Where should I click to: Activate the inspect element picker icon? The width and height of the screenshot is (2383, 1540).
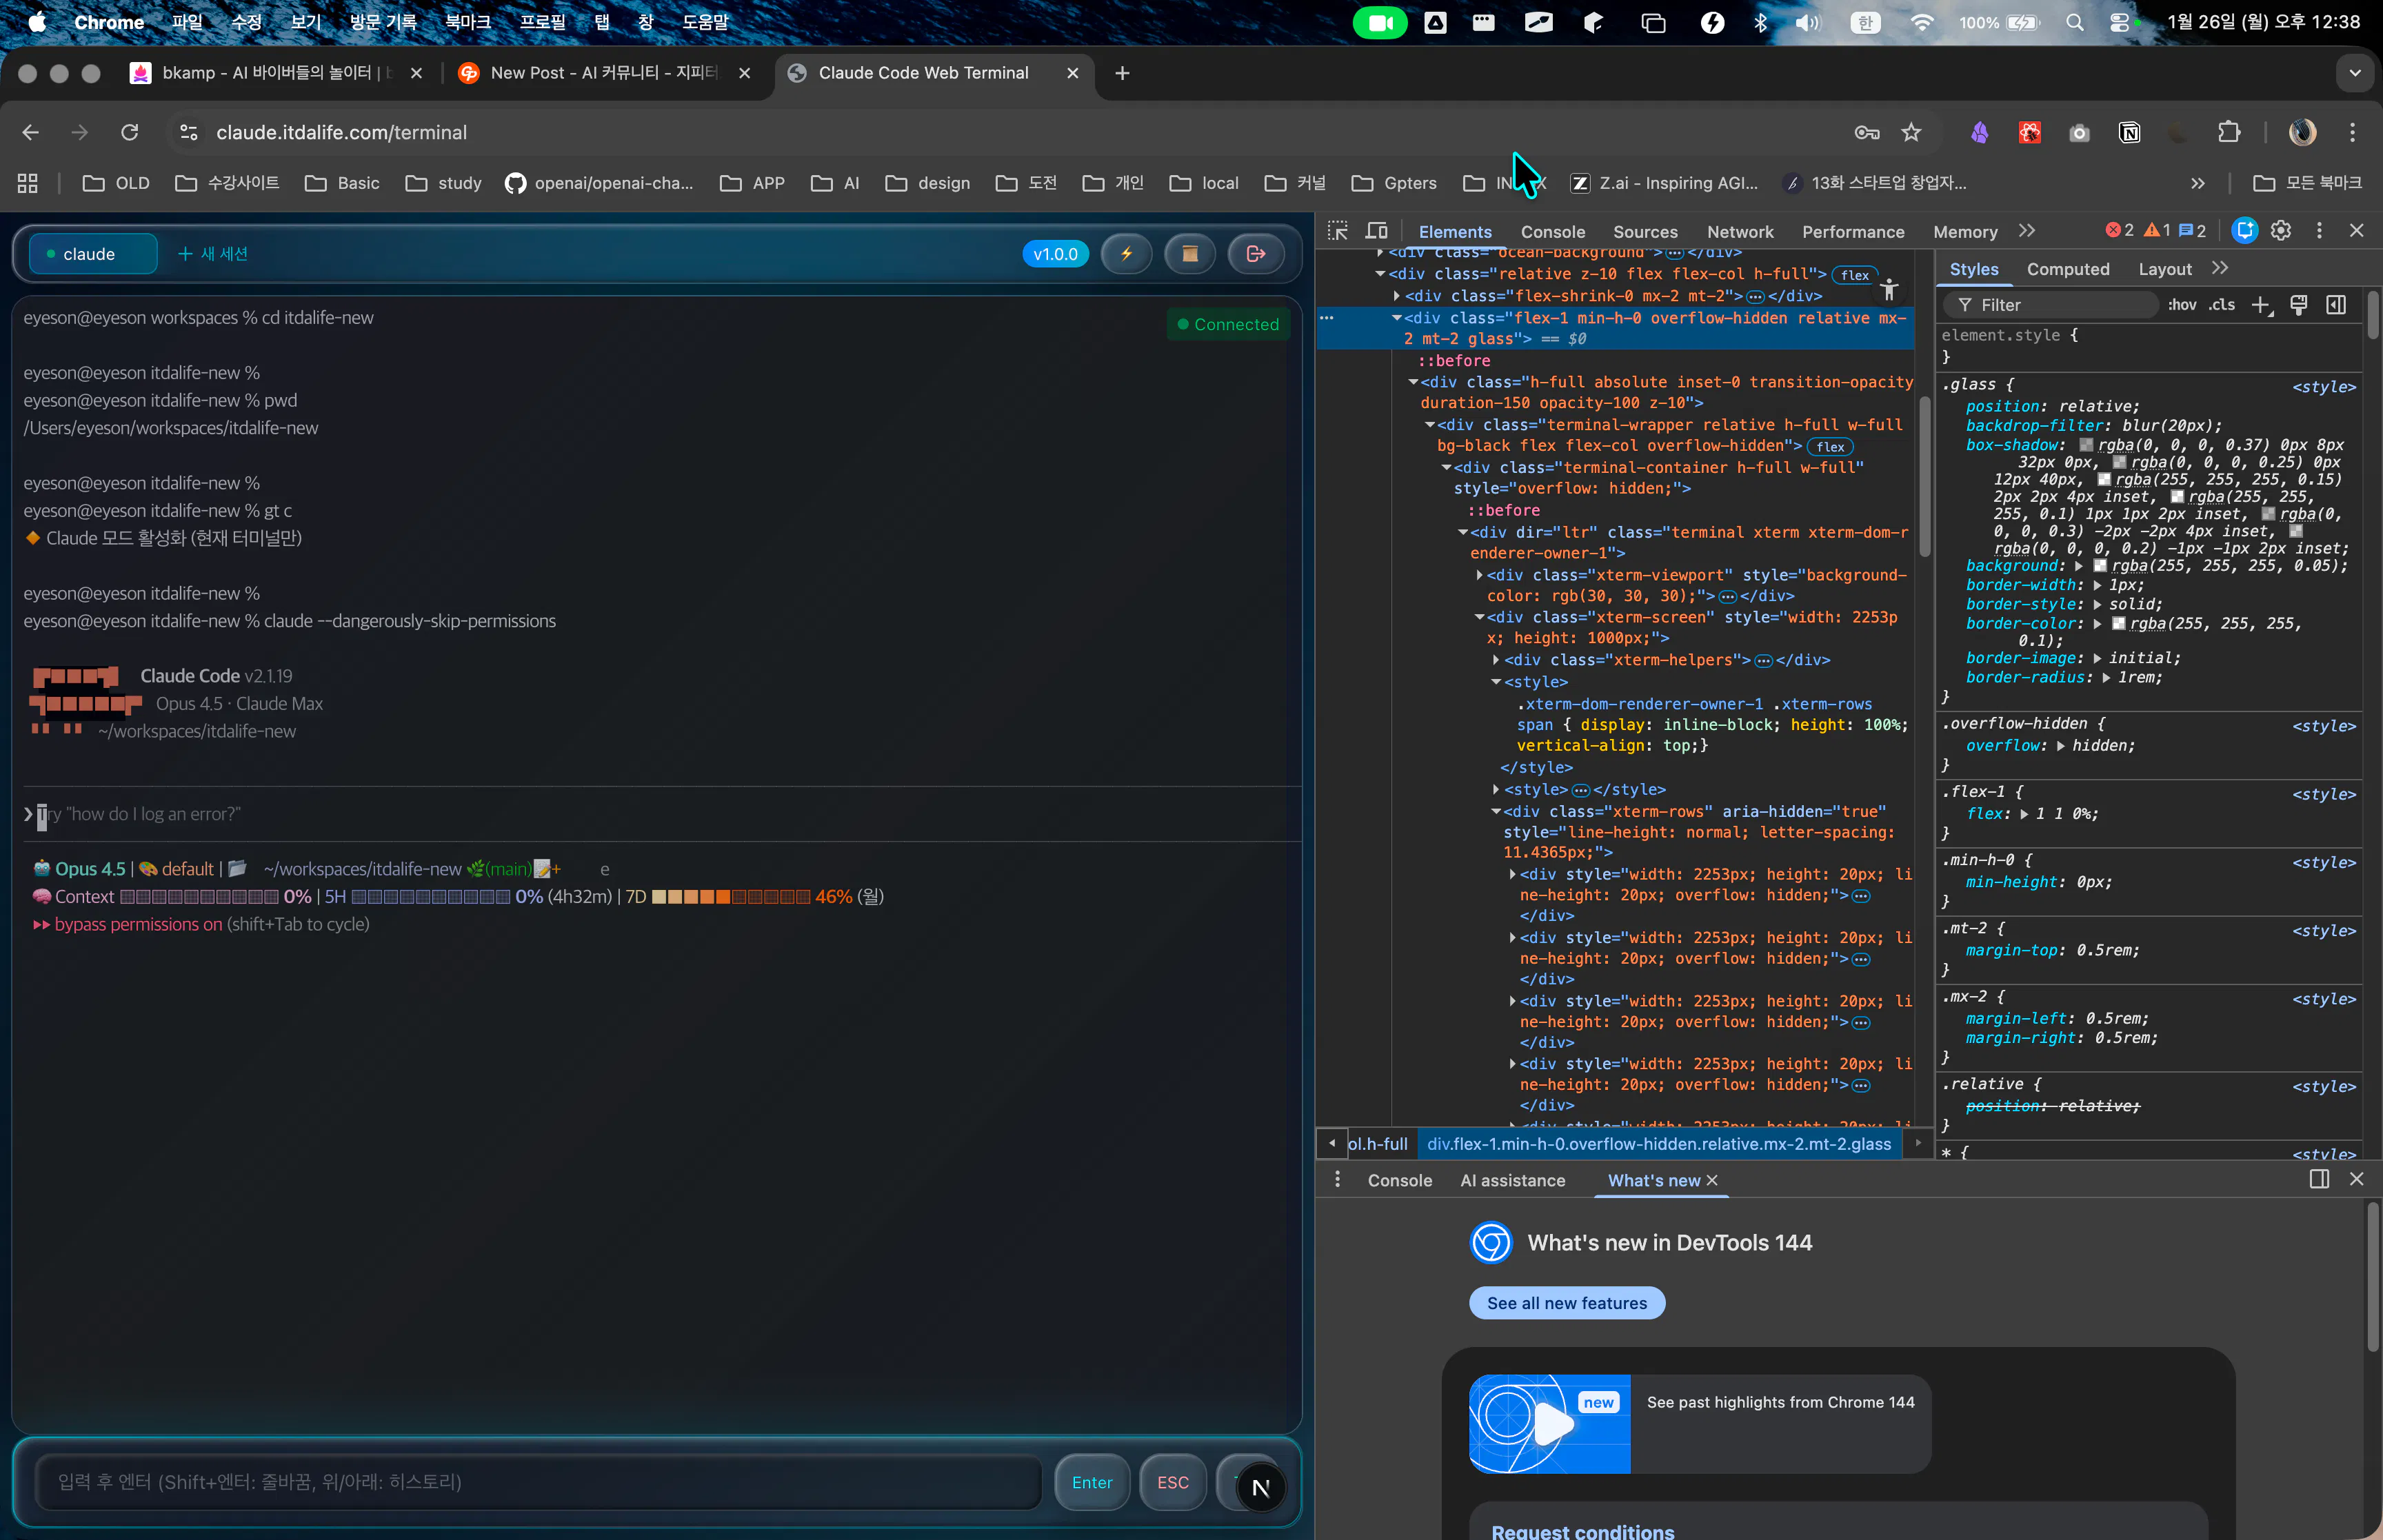click(1337, 231)
